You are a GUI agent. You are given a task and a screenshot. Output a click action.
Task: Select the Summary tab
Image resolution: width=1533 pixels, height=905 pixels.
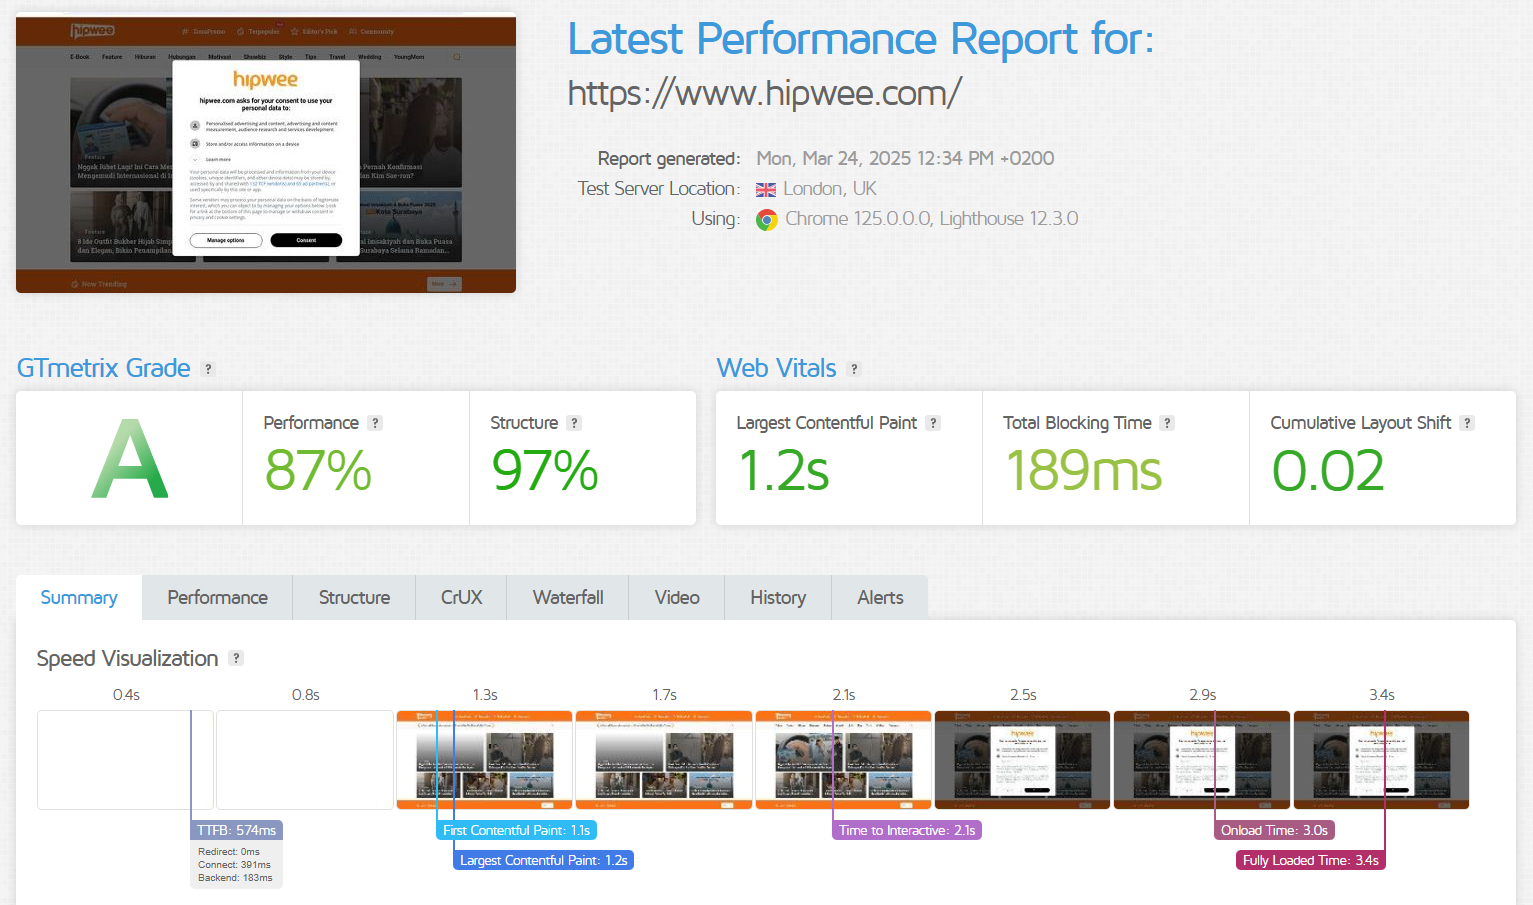click(x=79, y=597)
